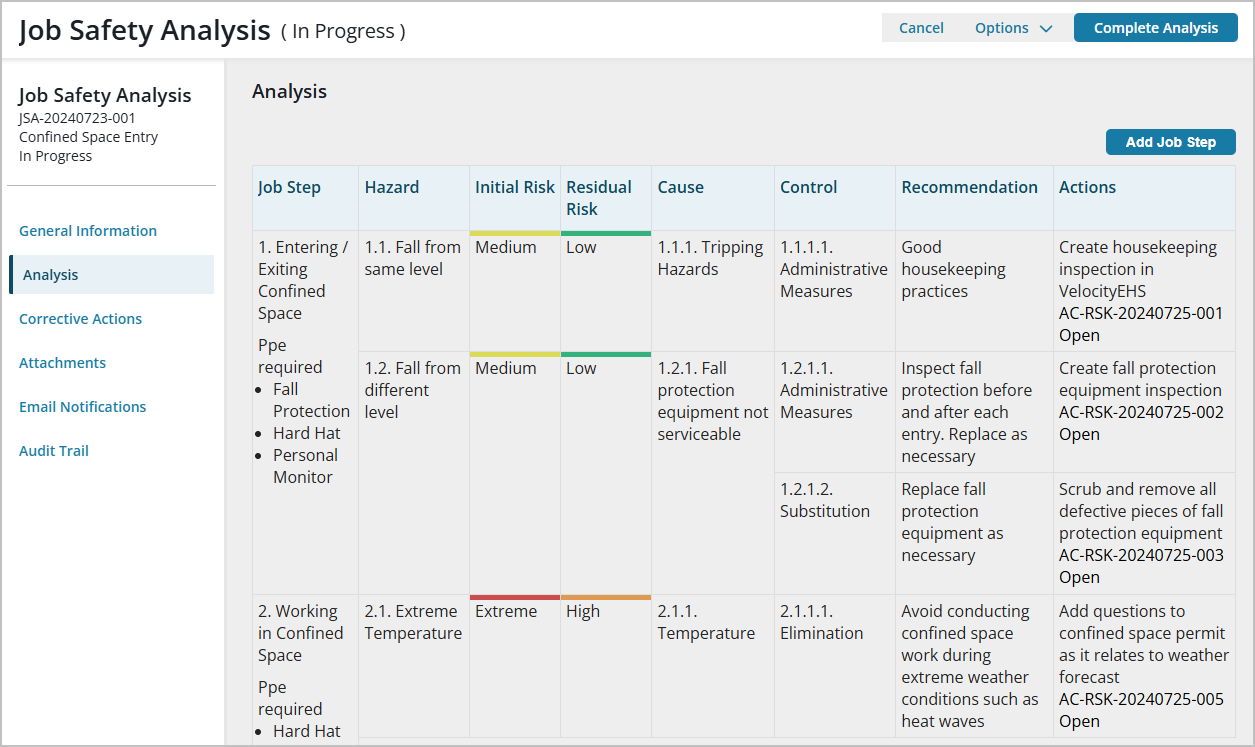Click Personal Monitor PPE item in step 1
Viewport: 1255px width, 747px height.
[306, 466]
